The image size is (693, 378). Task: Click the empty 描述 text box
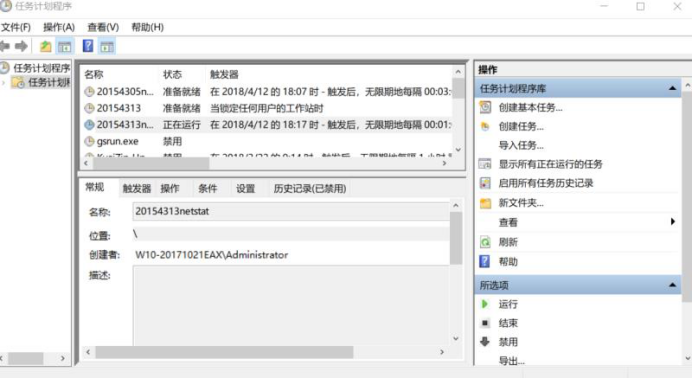(291, 305)
